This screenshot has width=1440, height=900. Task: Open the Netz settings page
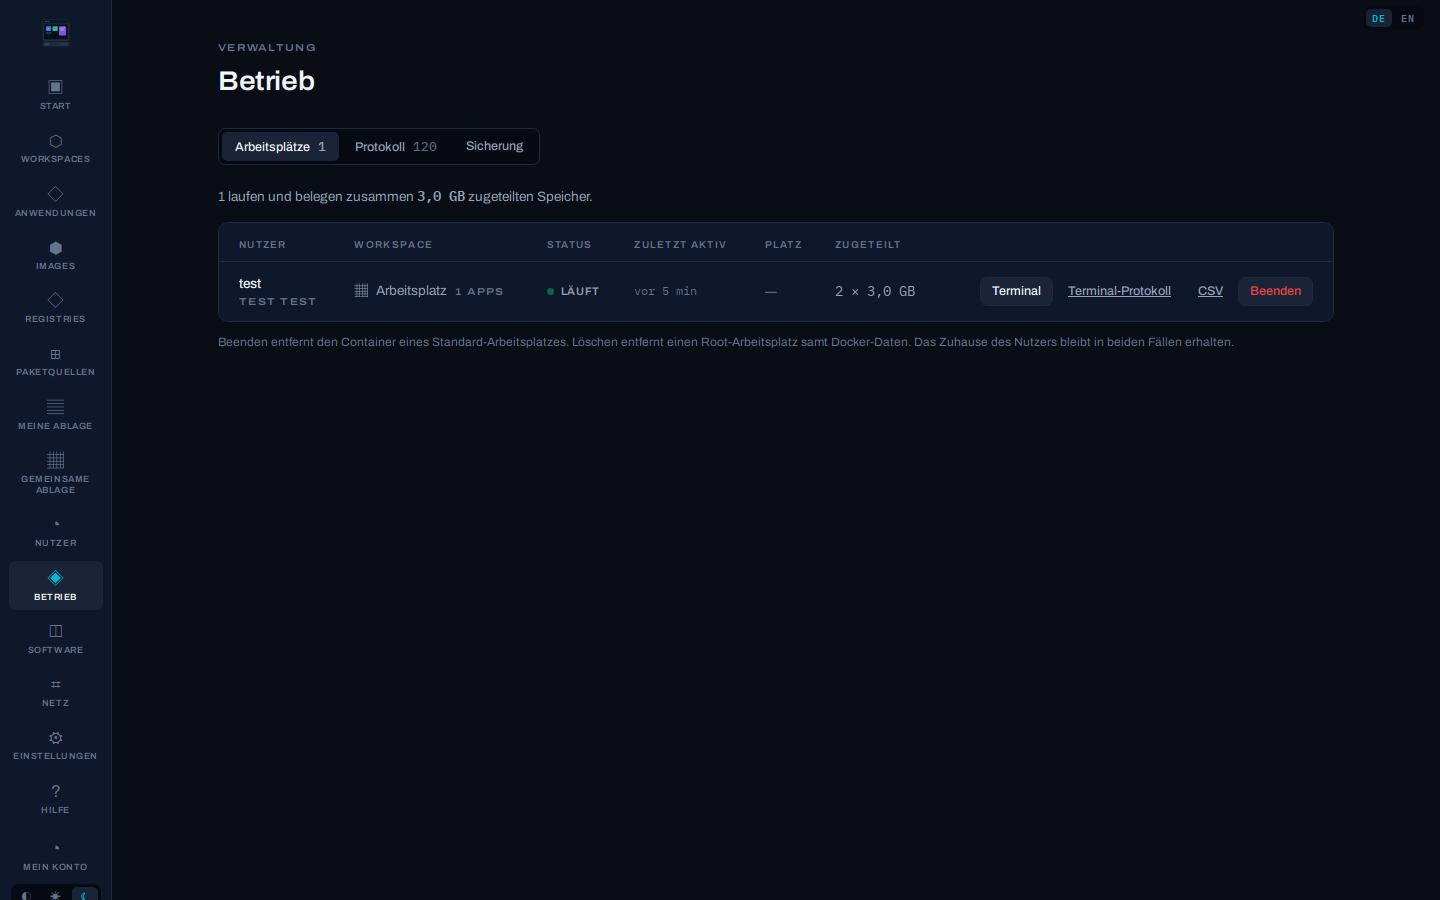tap(55, 692)
